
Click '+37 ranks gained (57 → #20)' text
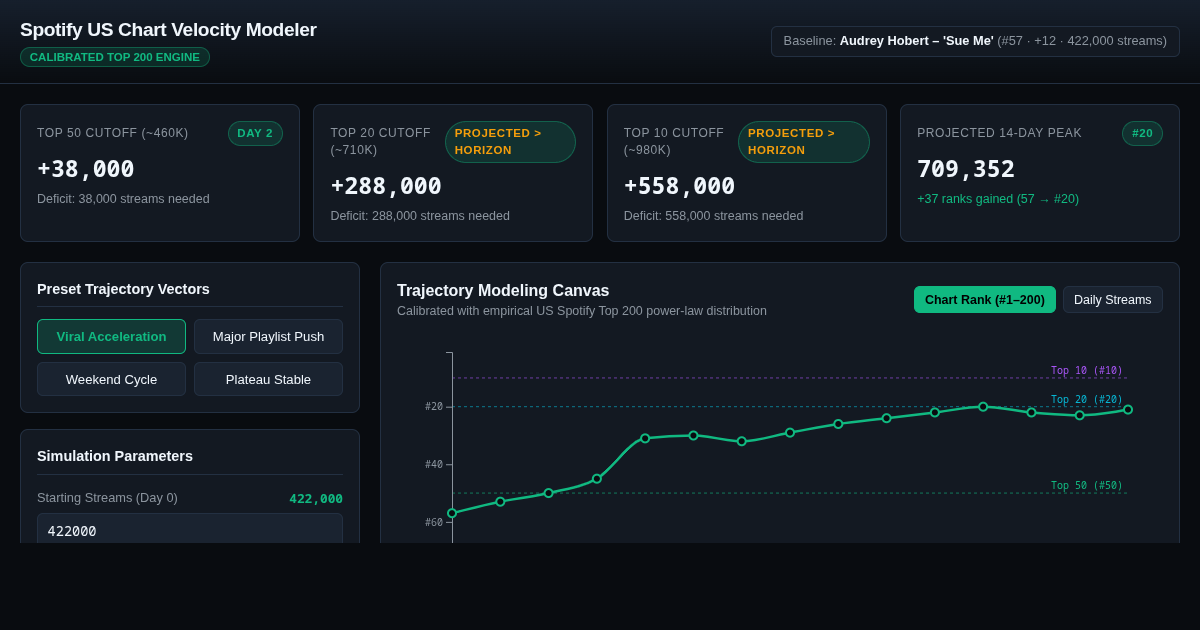coord(998,199)
